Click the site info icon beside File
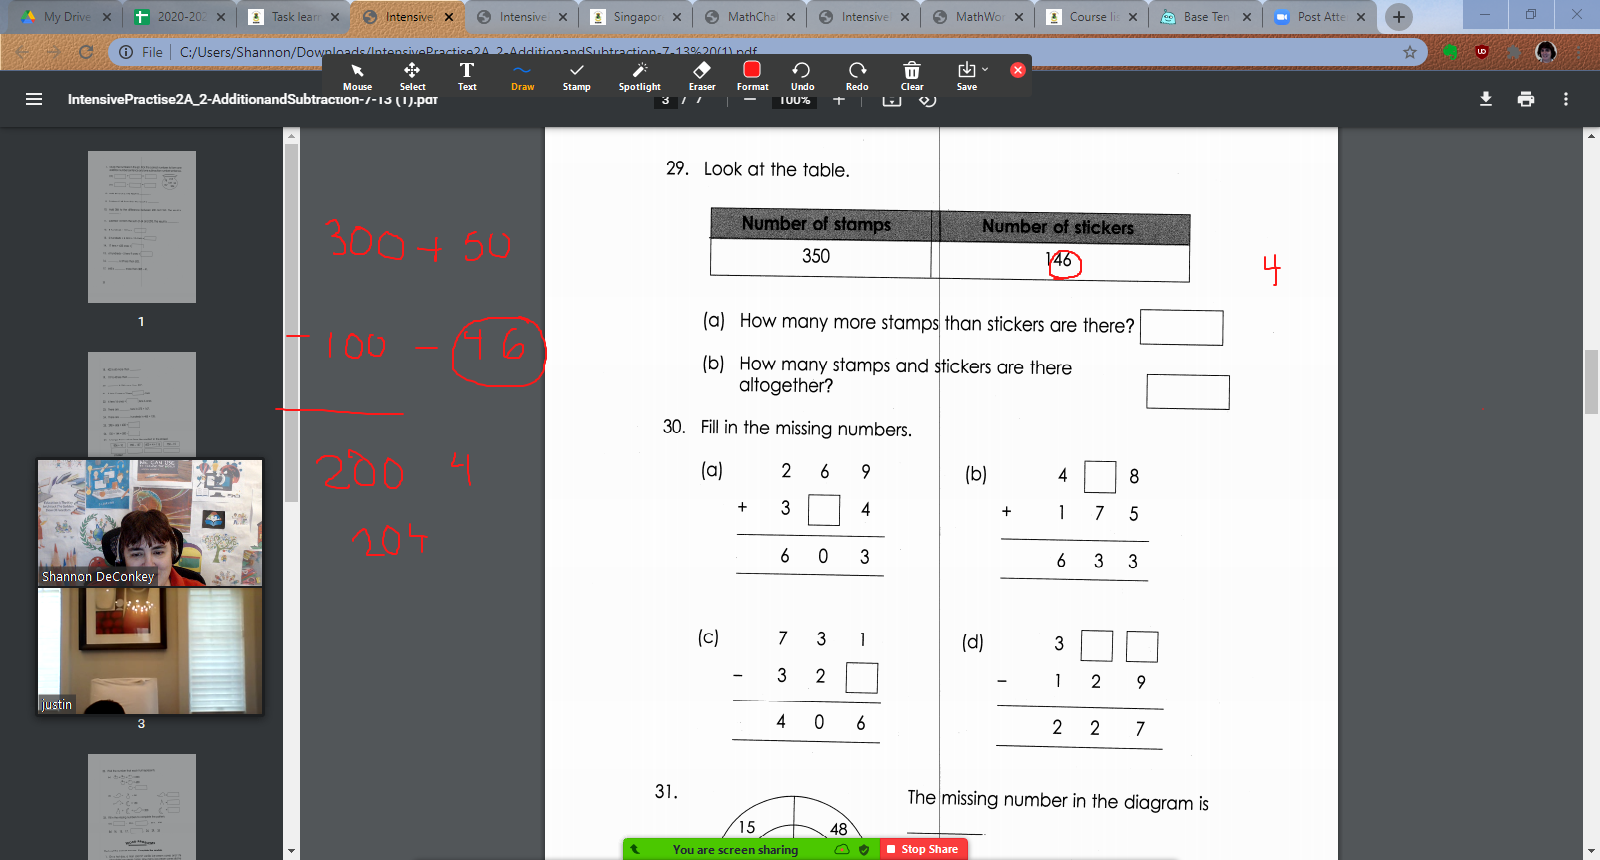This screenshot has height=860, width=1600. coord(126,52)
